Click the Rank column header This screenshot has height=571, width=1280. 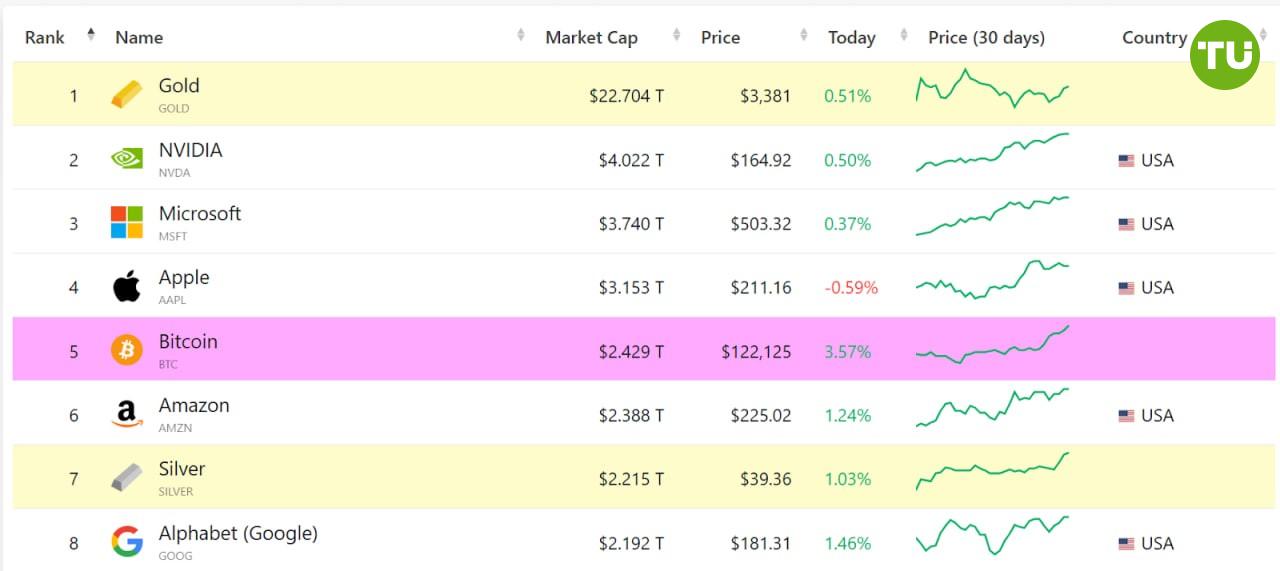click(45, 37)
